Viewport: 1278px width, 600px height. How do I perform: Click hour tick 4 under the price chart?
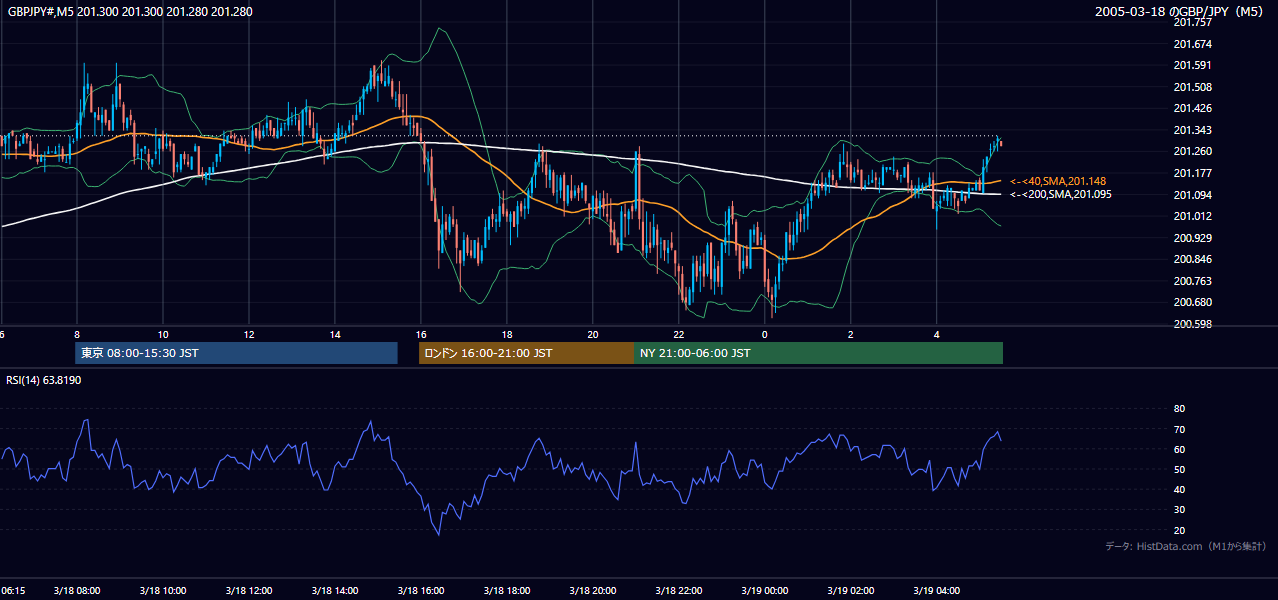[937, 334]
